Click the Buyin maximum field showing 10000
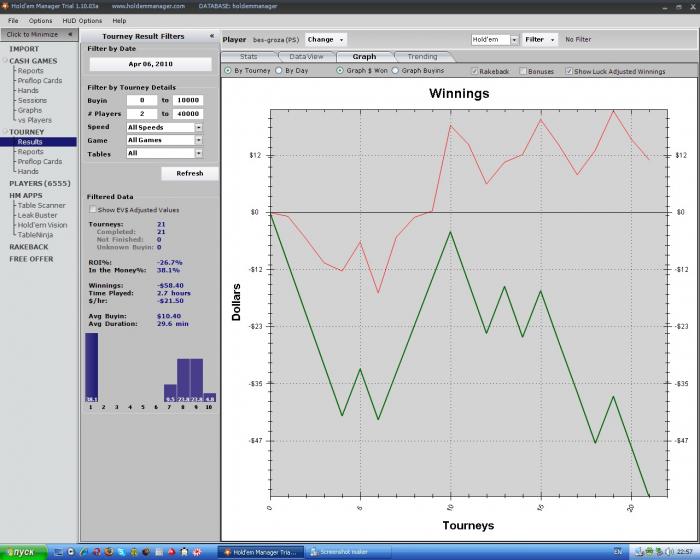700x560 pixels. pos(188,100)
